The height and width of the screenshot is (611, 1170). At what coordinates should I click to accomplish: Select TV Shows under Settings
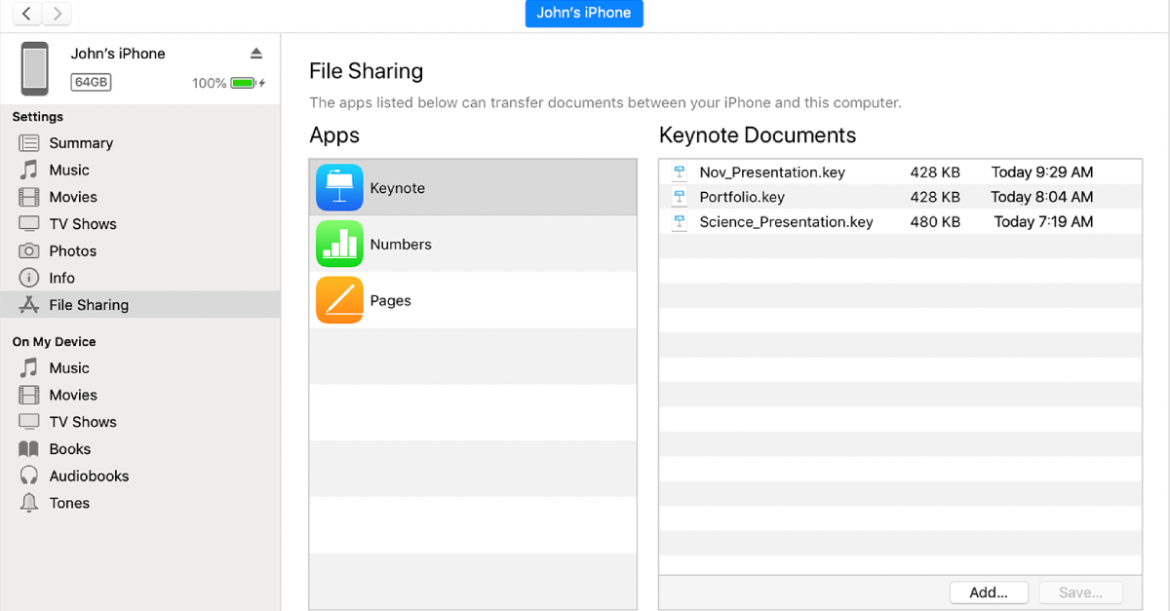point(81,223)
